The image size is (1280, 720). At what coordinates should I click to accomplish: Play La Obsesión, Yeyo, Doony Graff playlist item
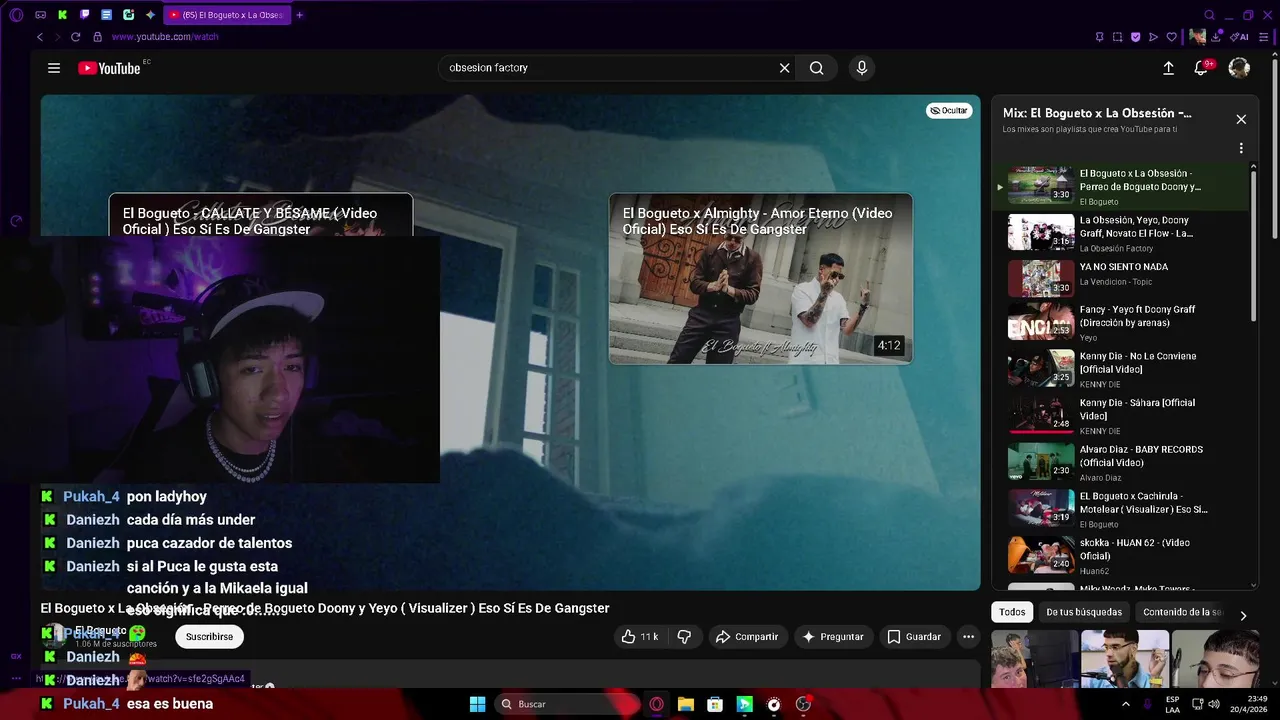point(1121,233)
